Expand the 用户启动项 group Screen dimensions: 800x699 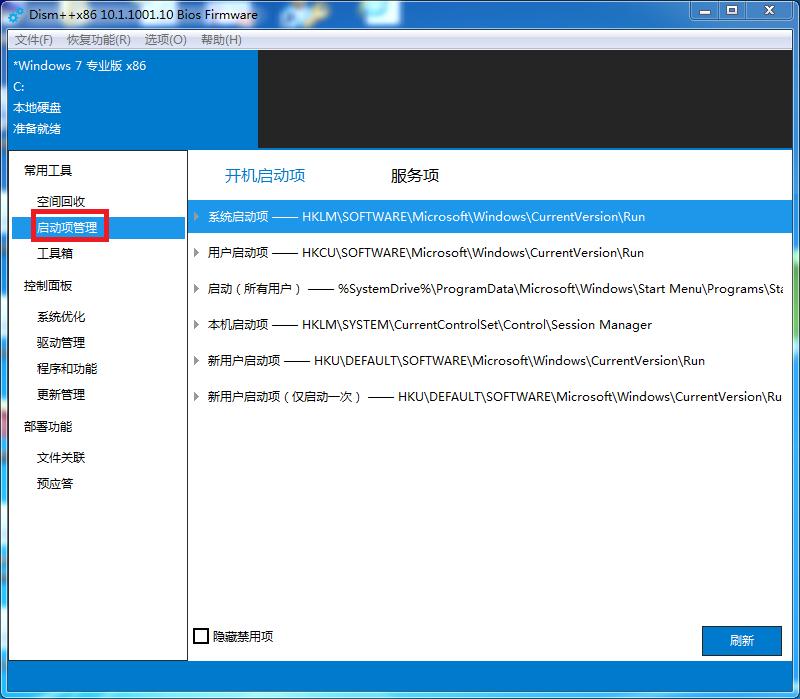click(198, 253)
